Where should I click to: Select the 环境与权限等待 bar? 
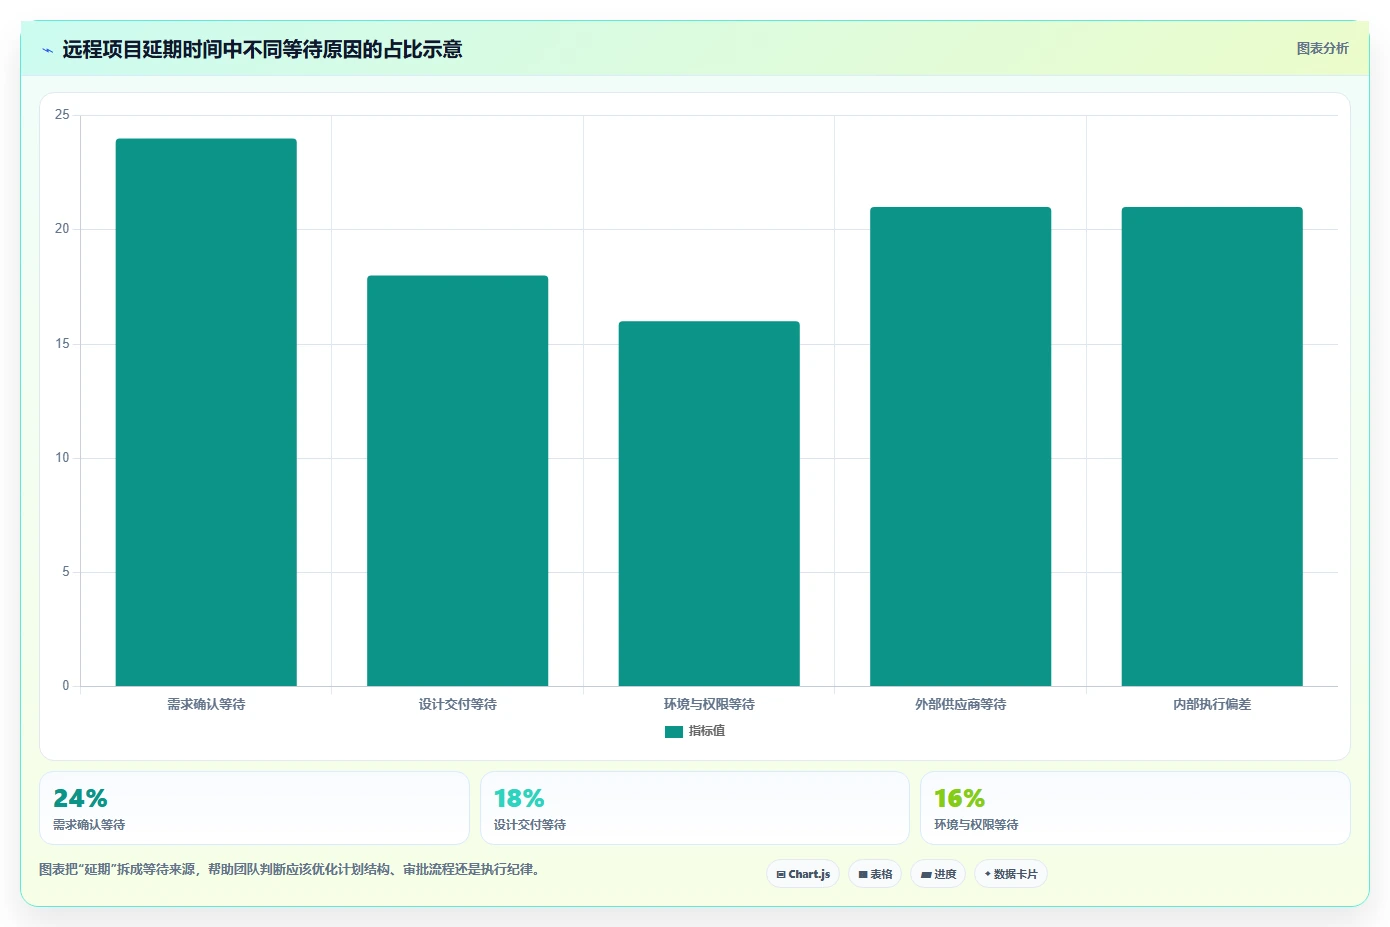(x=709, y=504)
